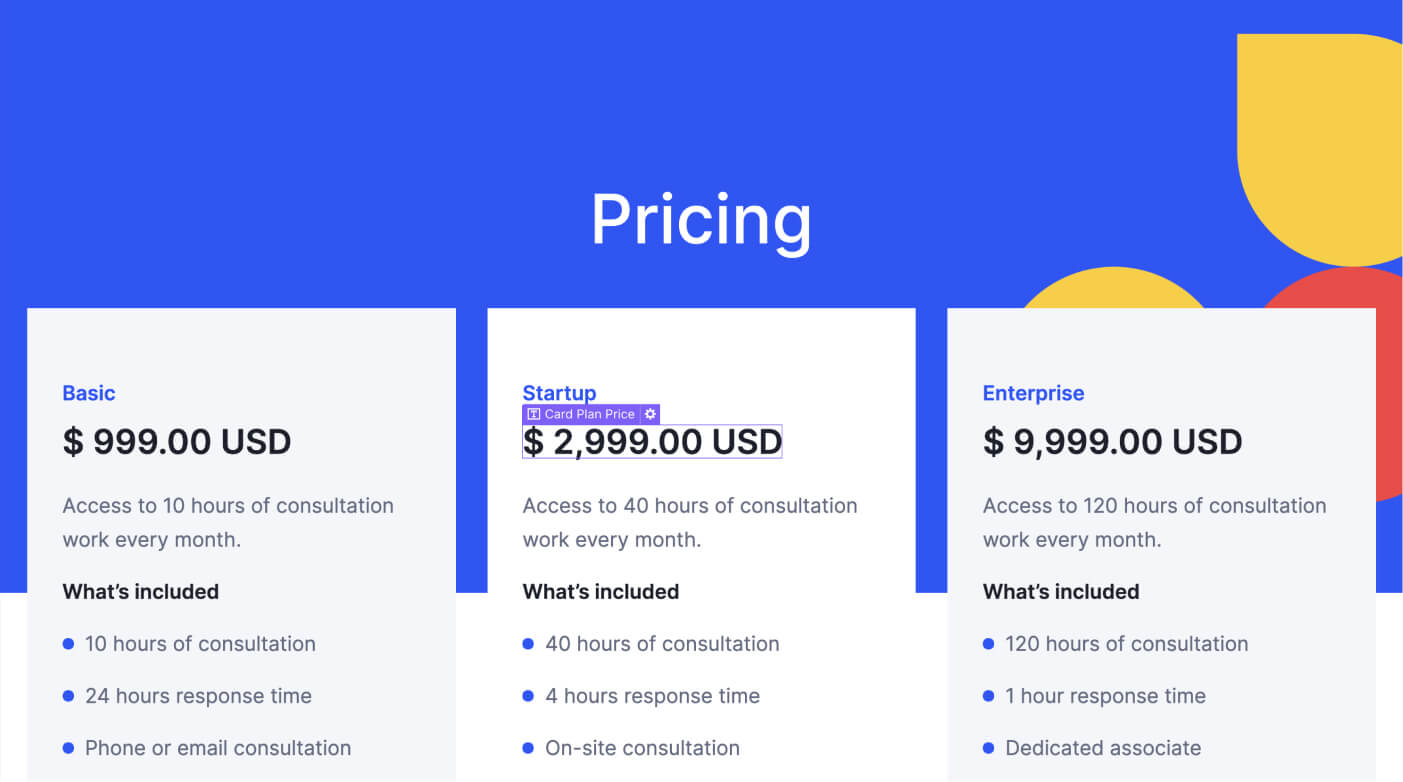Select the Enterprise plan description paragraph
1403x782 pixels.
coord(1154,522)
